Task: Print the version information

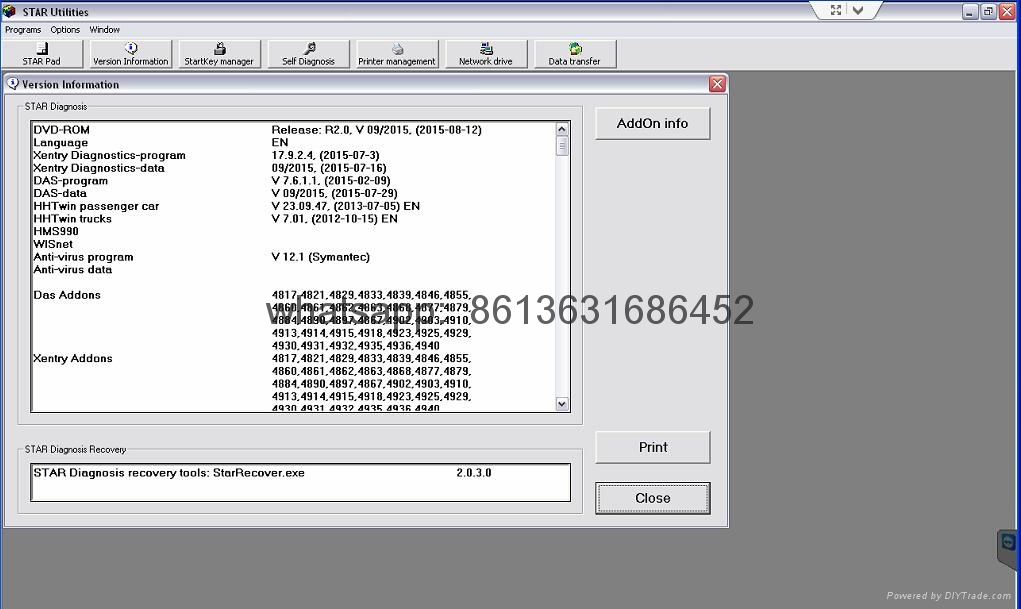Action: click(x=652, y=447)
